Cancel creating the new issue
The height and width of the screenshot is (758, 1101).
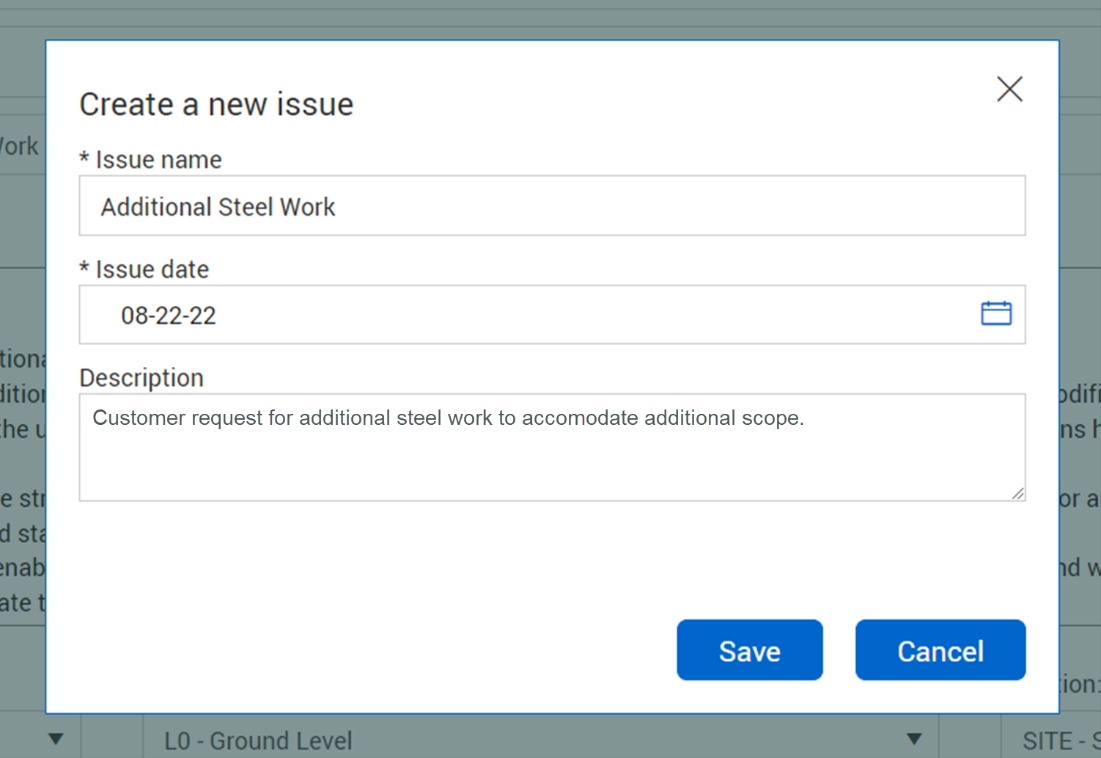pyautogui.click(x=939, y=650)
